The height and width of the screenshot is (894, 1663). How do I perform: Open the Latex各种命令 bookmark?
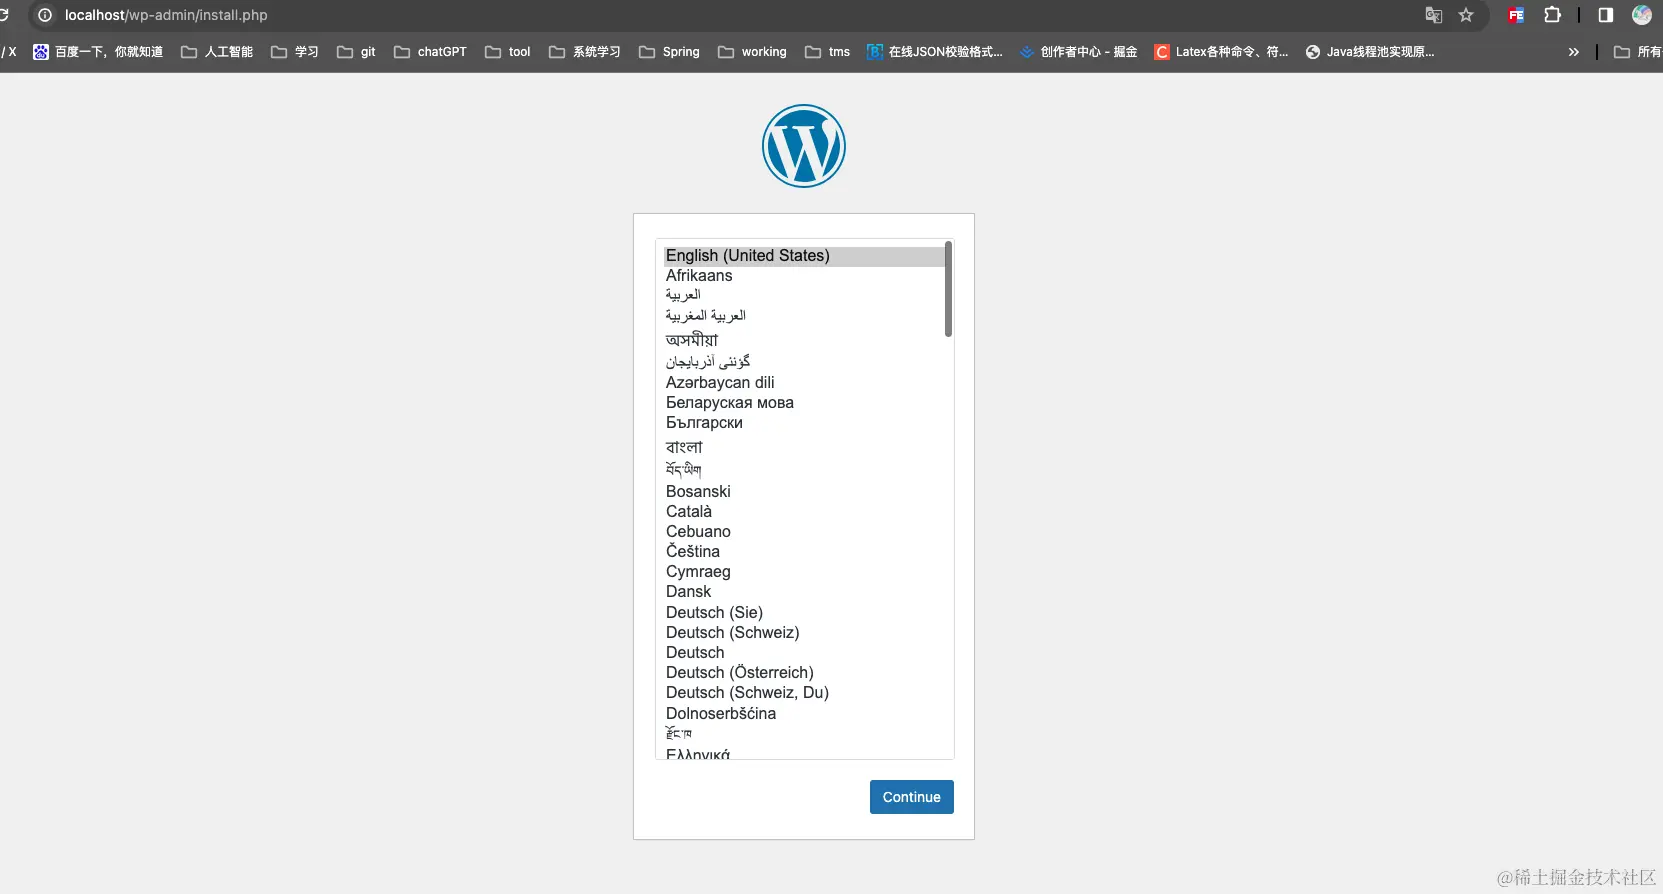1222,52
